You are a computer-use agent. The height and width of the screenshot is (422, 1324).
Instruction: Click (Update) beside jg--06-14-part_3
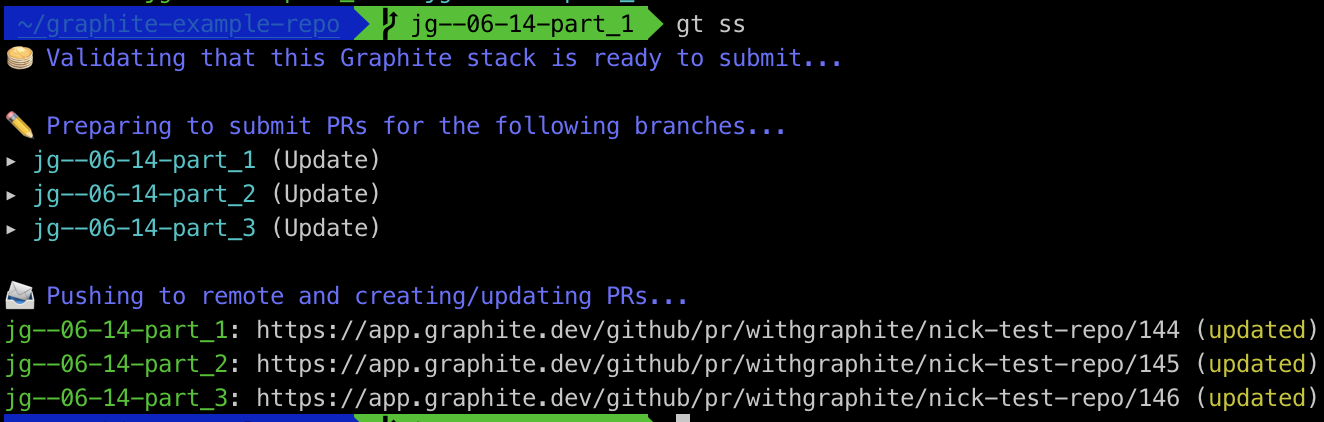326,228
